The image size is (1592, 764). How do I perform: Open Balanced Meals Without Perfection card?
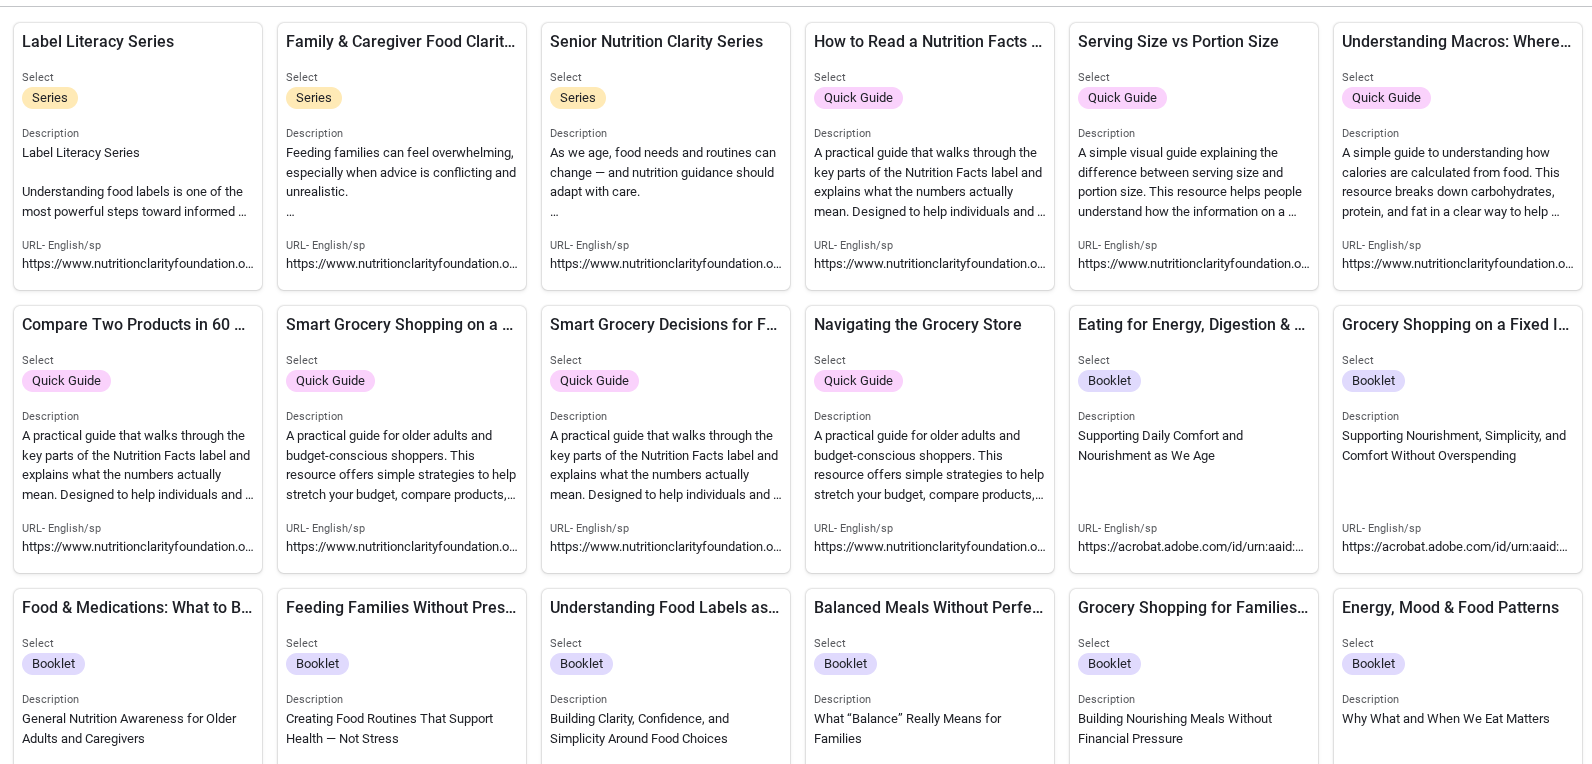(928, 608)
